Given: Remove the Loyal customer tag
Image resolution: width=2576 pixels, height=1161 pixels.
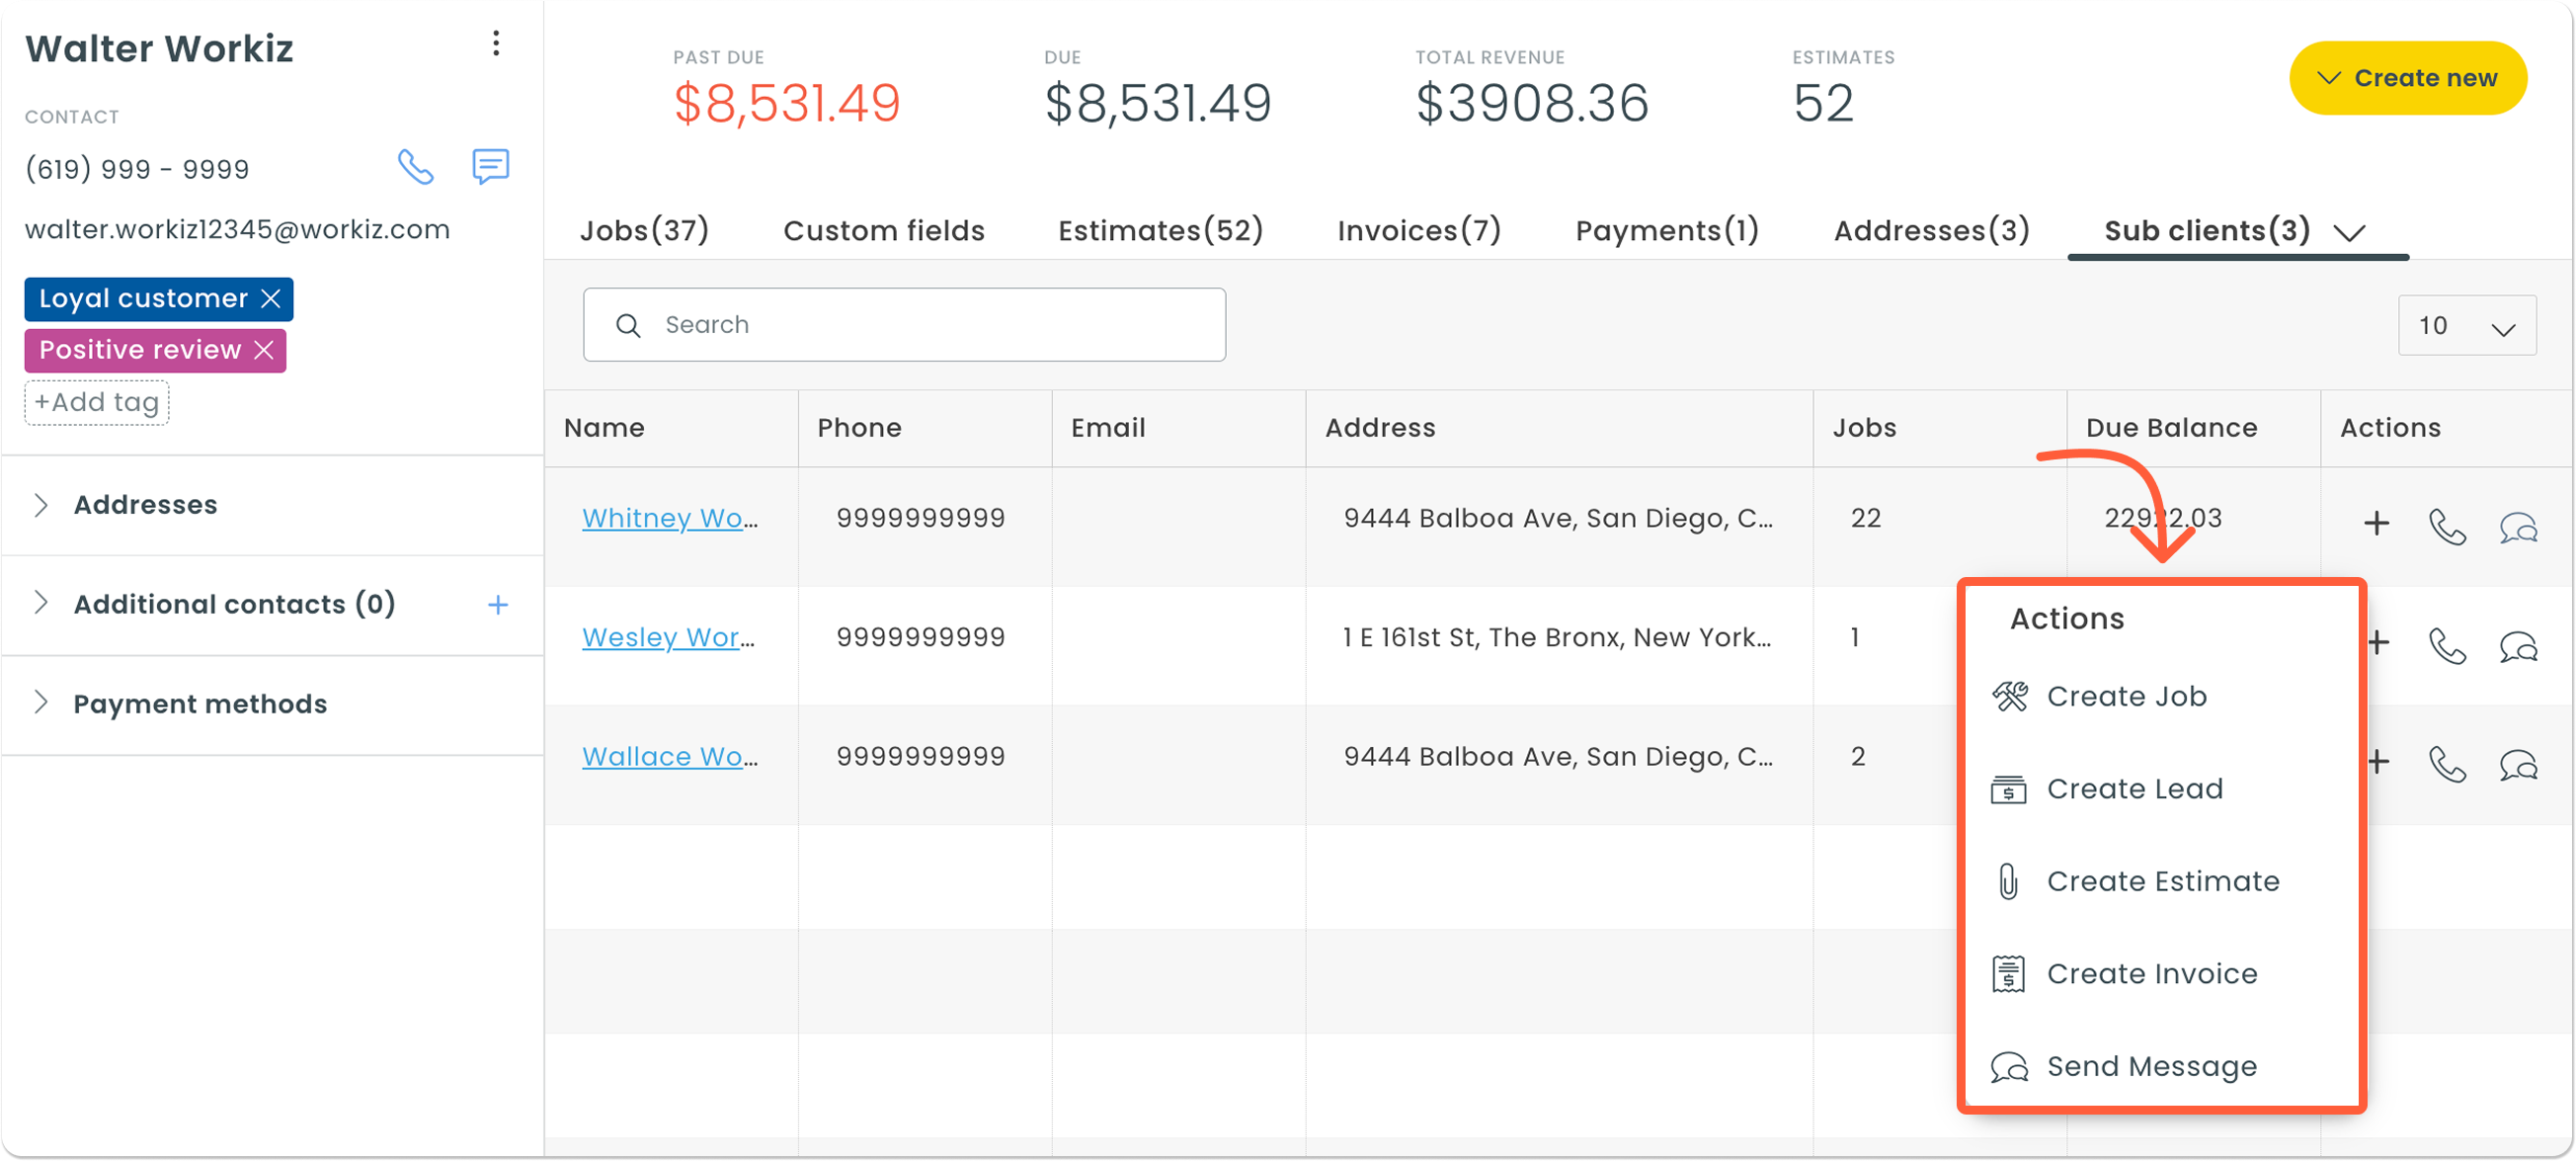Looking at the screenshot, I should click(271, 298).
